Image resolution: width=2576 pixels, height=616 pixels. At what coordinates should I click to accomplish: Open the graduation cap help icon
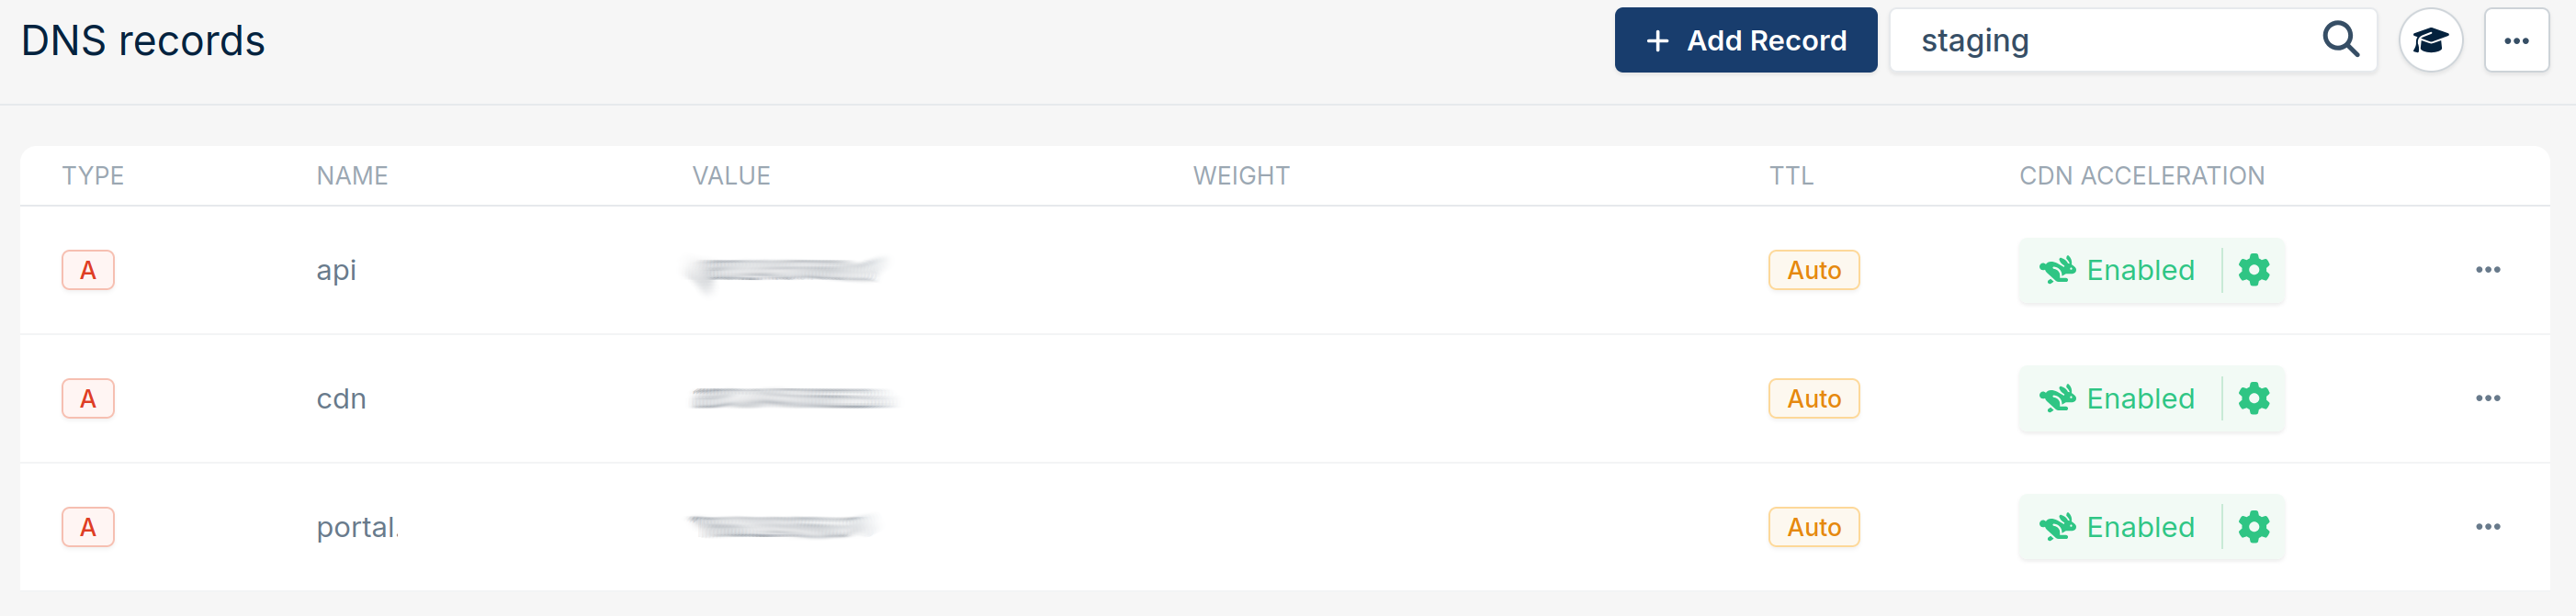point(2430,40)
